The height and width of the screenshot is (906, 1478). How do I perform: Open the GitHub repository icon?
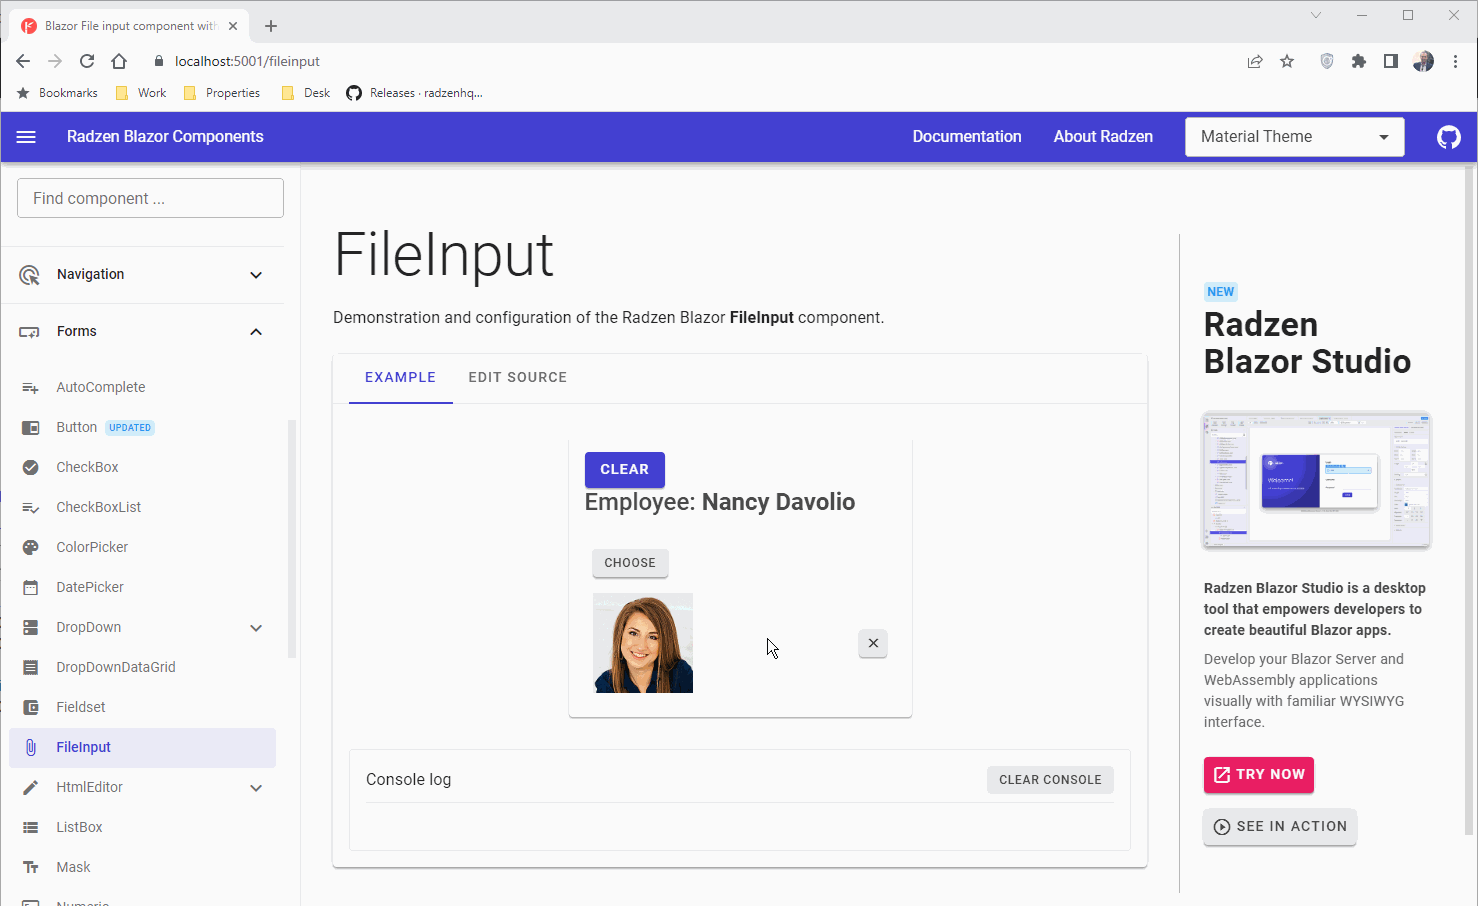pyautogui.click(x=1448, y=137)
